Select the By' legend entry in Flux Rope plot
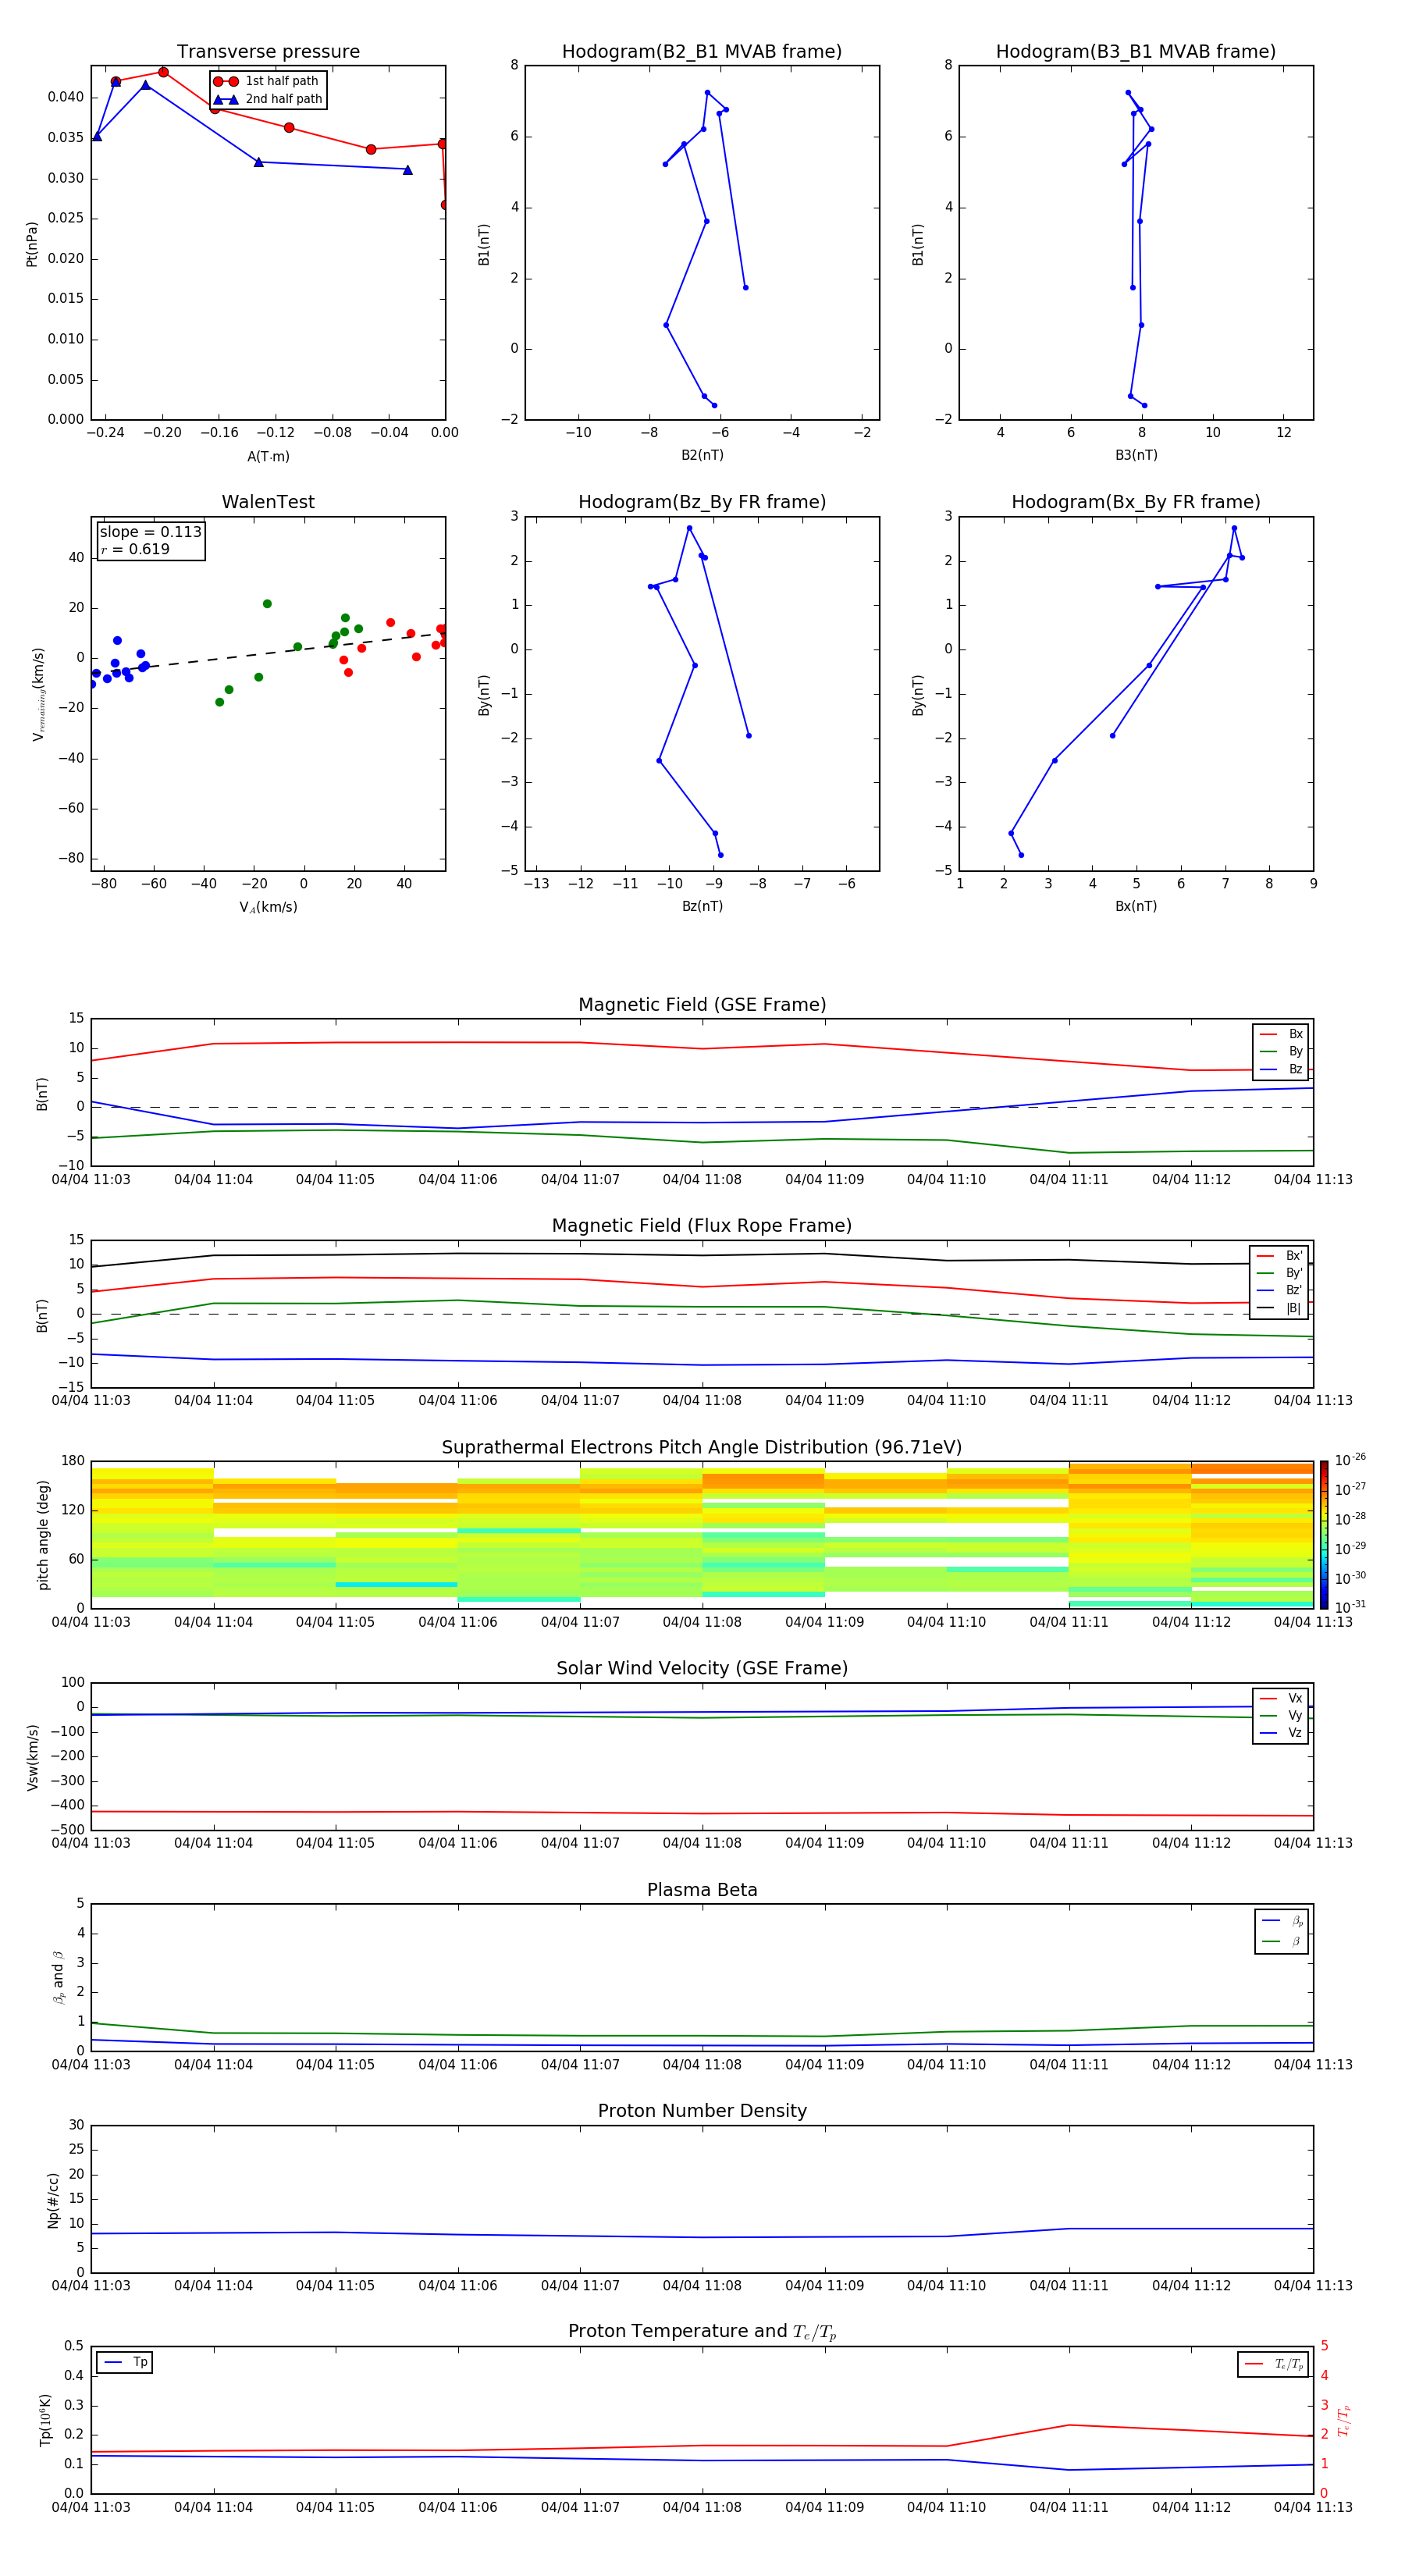This screenshot has height=2576, width=1405. tap(1280, 1273)
